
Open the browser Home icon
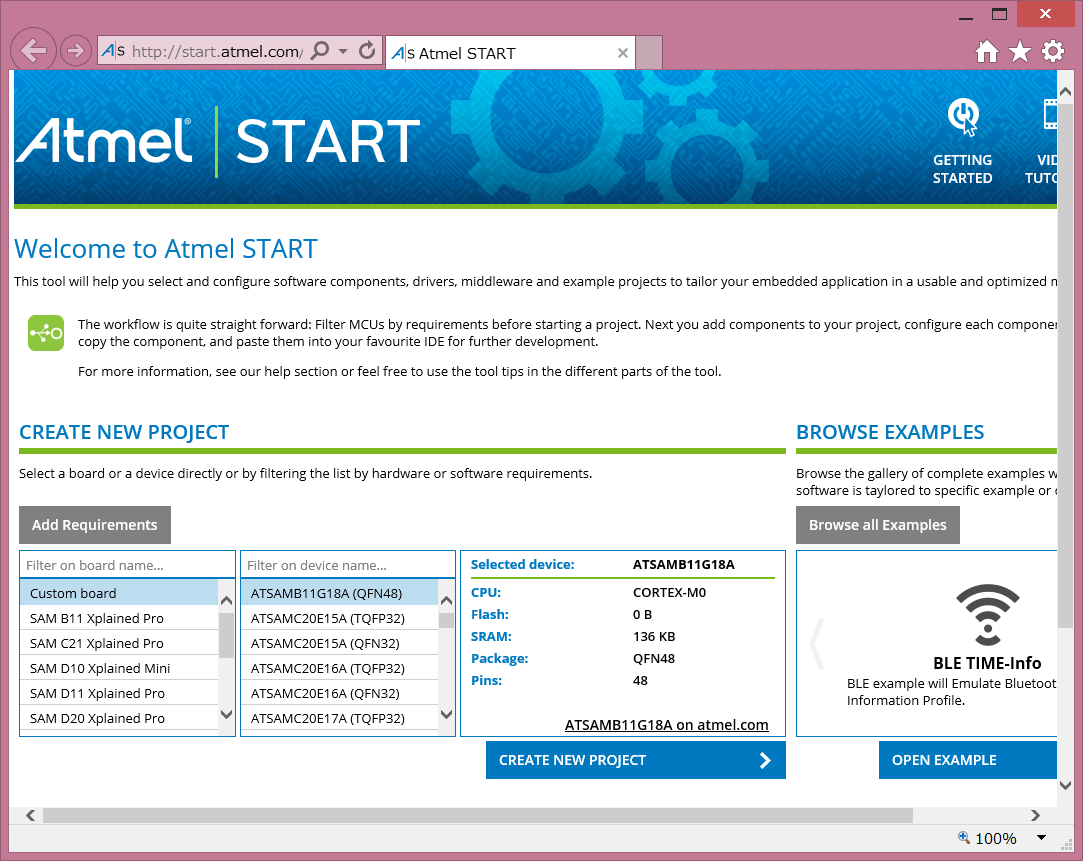tap(986, 52)
